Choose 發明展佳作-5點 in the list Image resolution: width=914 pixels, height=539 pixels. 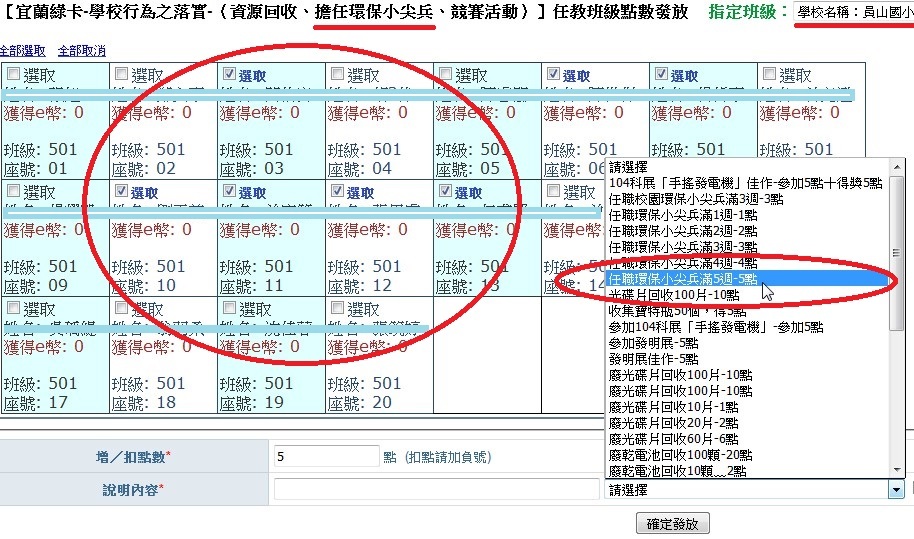pyautogui.click(x=653, y=359)
